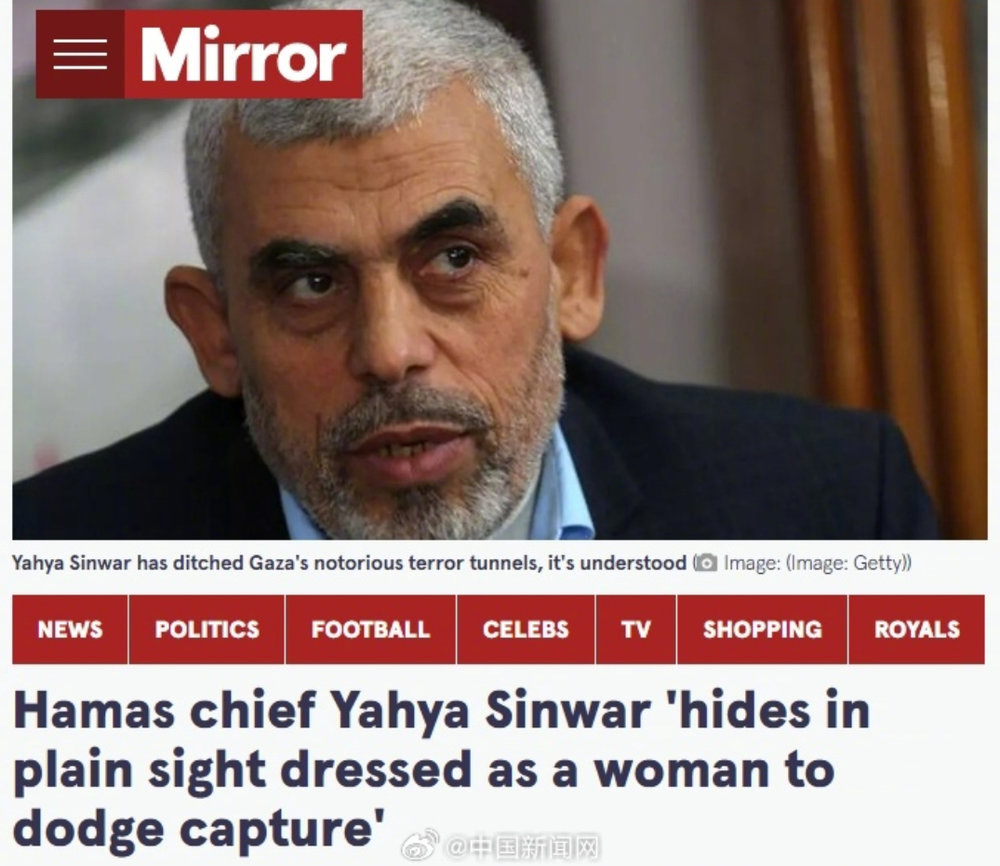The width and height of the screenshot is (1000, 866).
Task: Click the Mirror logo
Action: [243, 54]
